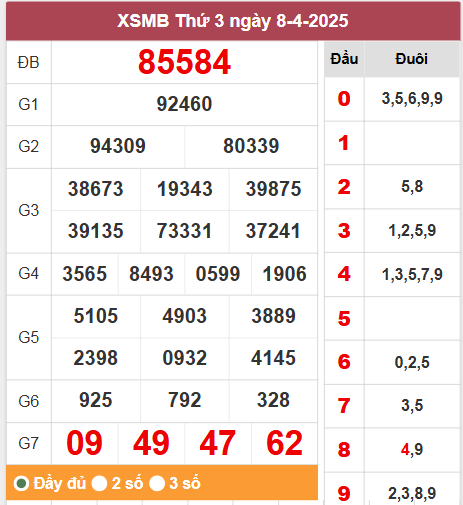This screenshot has height=505, width=463.
Task: Click the ĐB row label
Action: [29, 62]
